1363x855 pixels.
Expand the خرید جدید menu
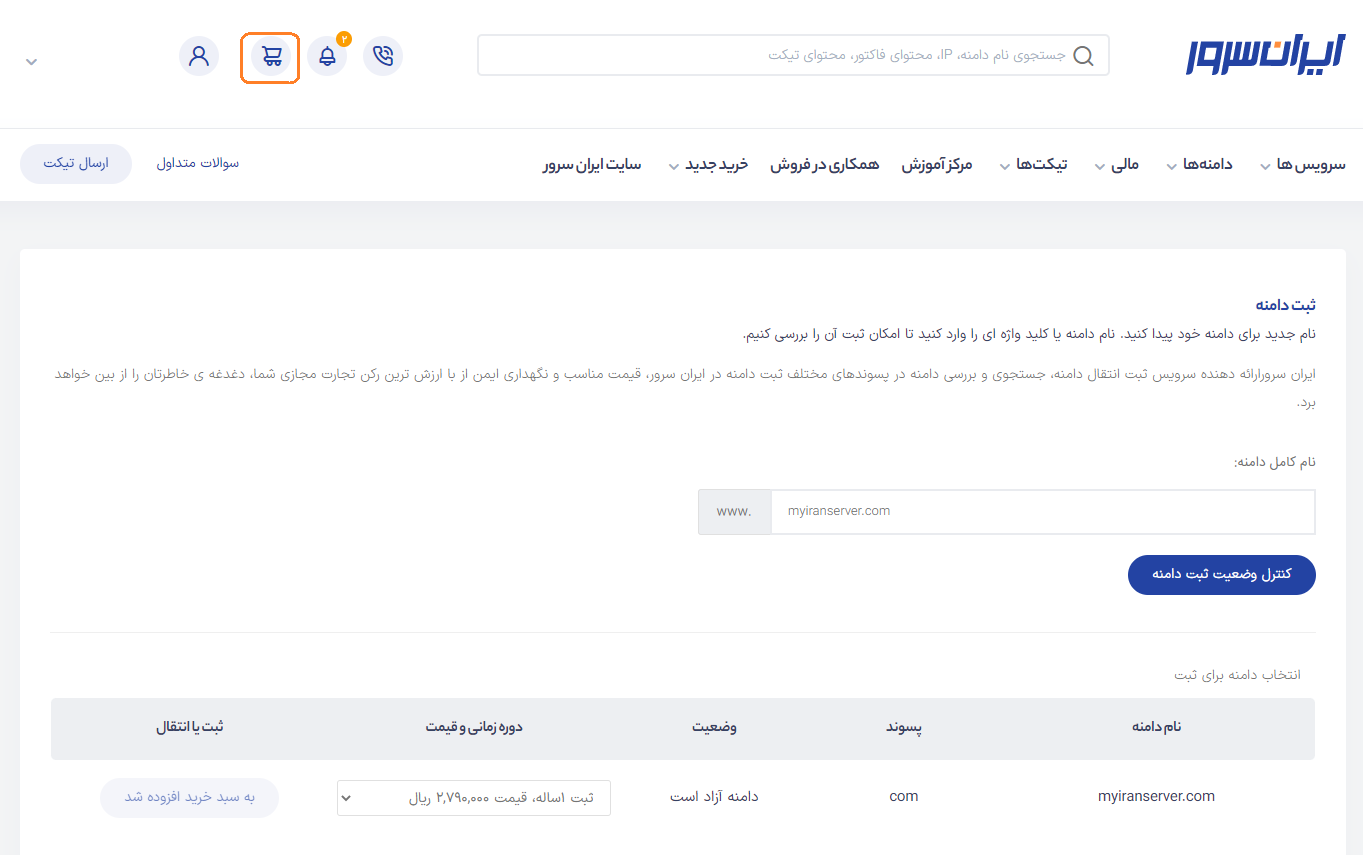[x=708, y=164]
